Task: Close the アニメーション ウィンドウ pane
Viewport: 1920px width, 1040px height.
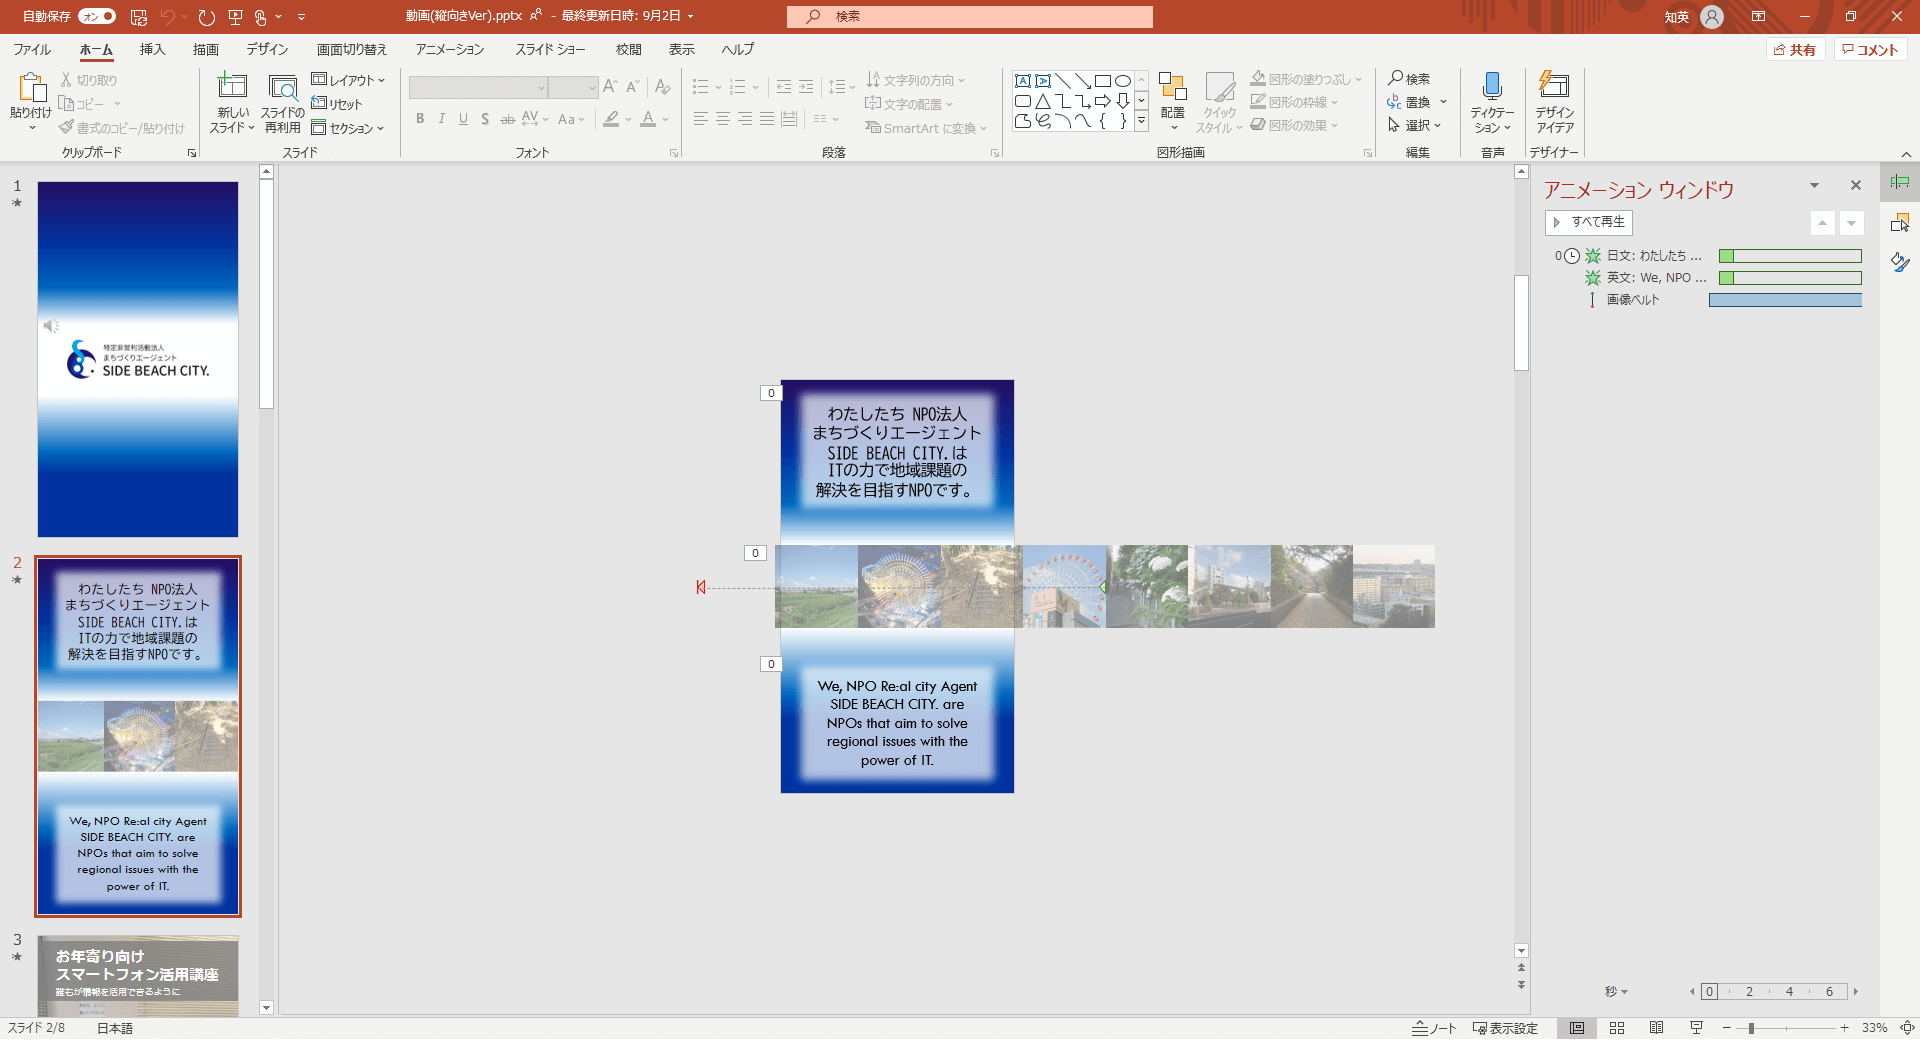Action: tap(1856, 186)
